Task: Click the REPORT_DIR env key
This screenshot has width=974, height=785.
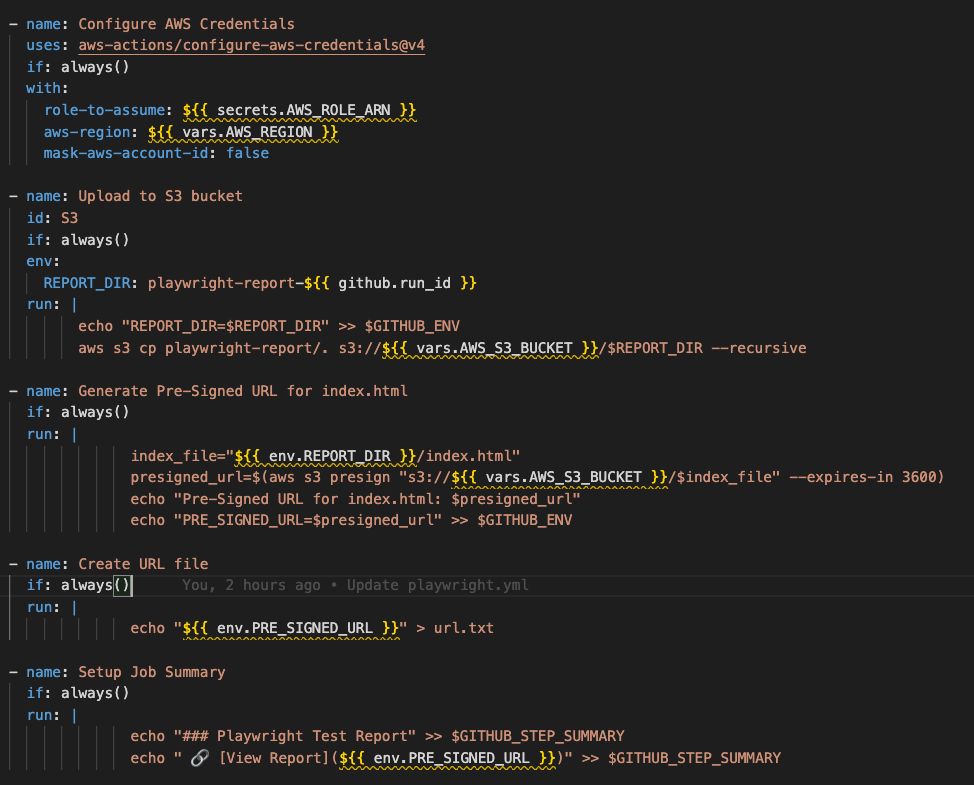Action: click(x=86, y=283)
